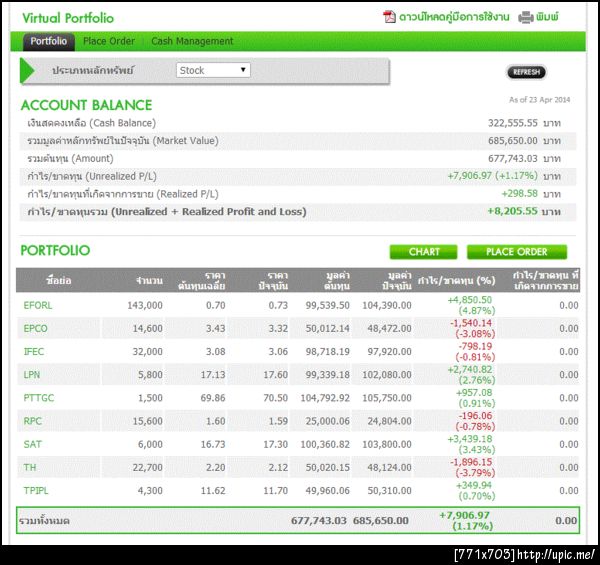Click the Cash Balance value 322,555.55
Screen dimensions: 600x565
click(513, 123)
